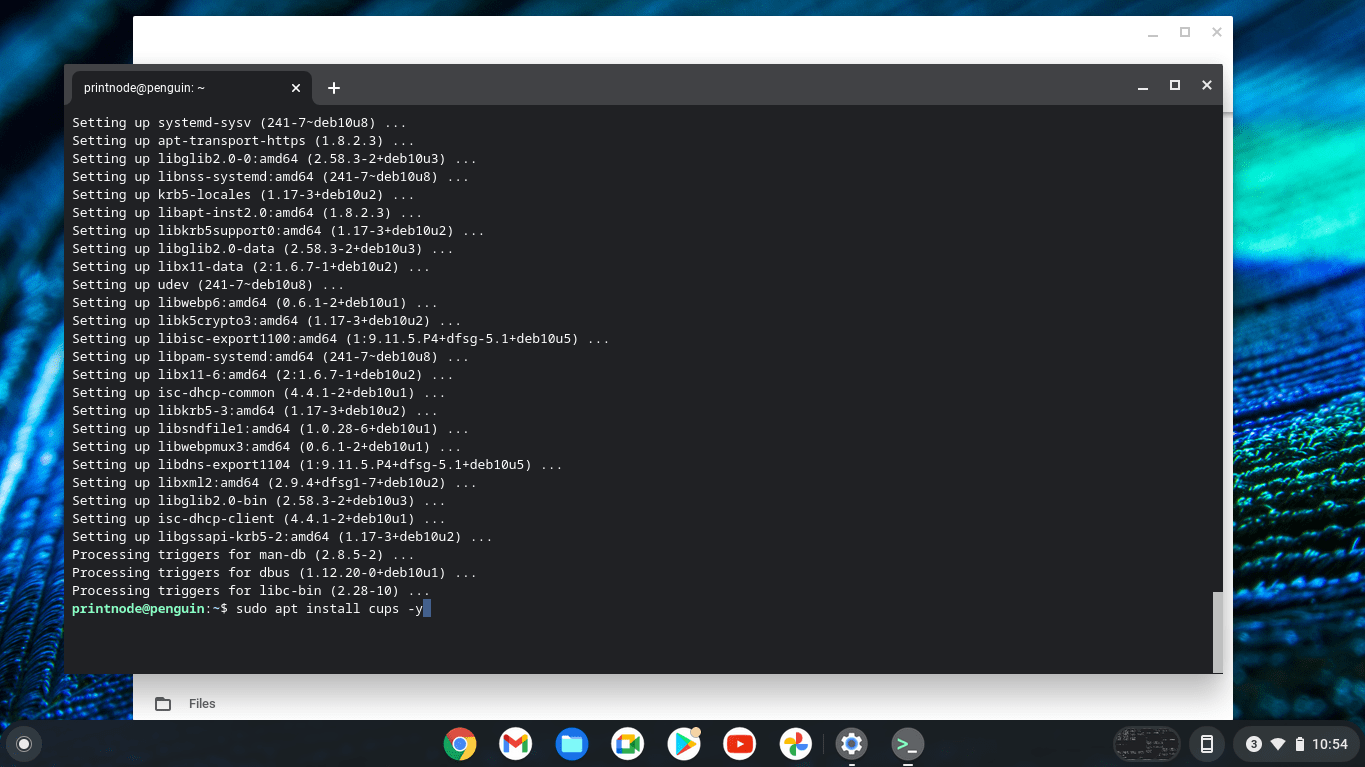Open Gmail from the shelf
The width and height of the screenshot is (1365, 767).
(515, 744)
